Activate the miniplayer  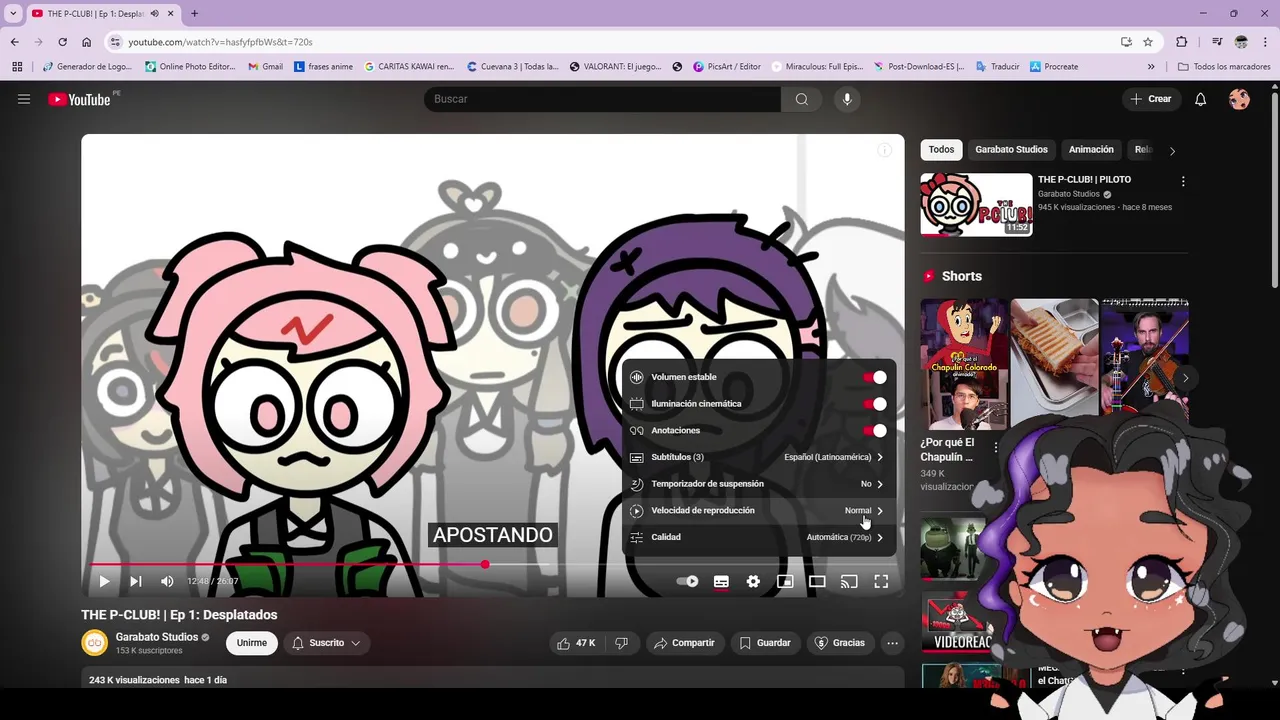pos(785,581)
